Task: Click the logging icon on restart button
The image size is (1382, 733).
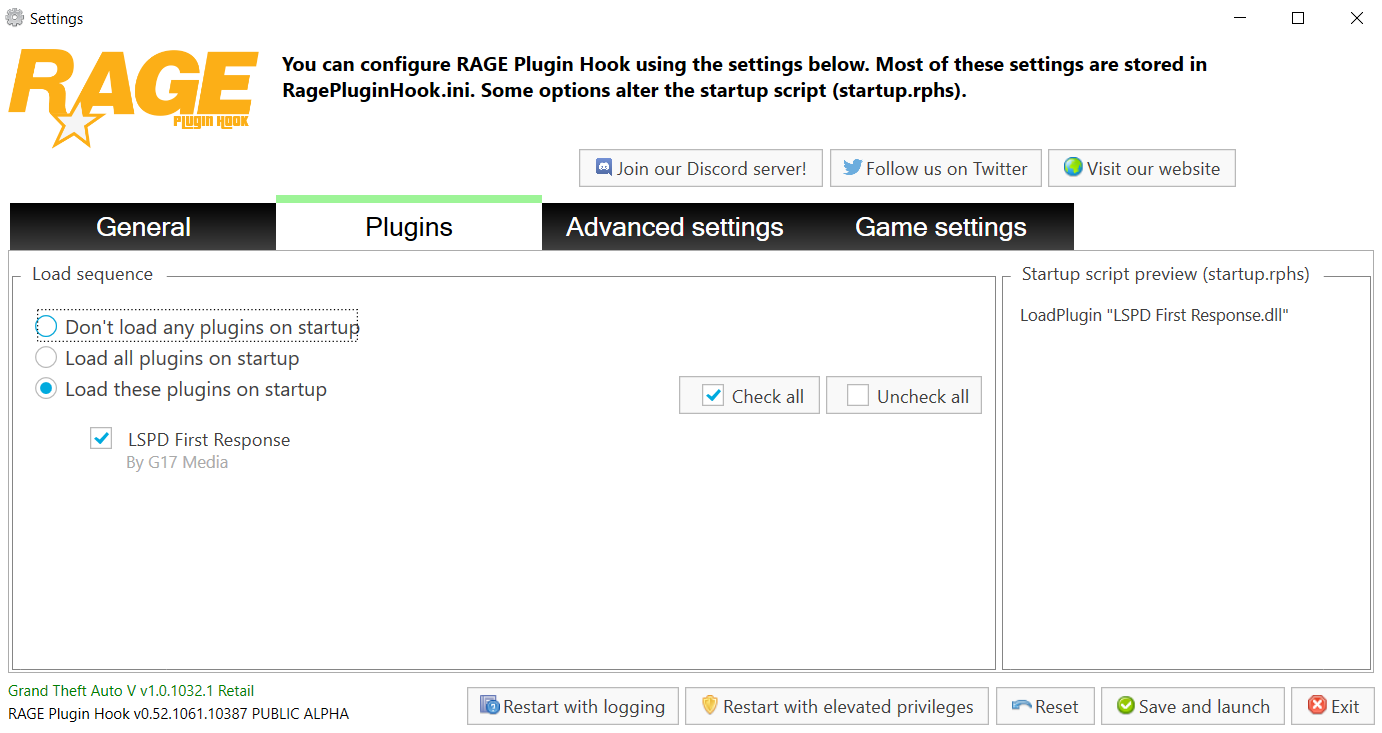Action: pos(490,706)
